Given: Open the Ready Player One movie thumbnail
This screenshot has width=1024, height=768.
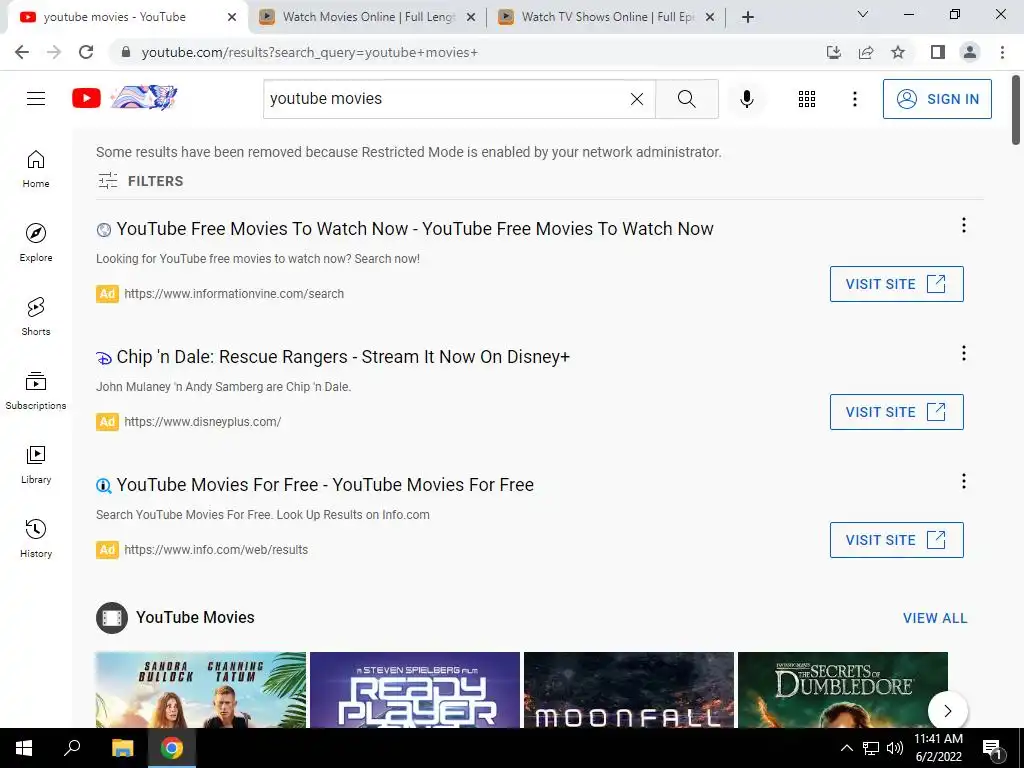Looking at the screenshot, I should tap(415, 690).
